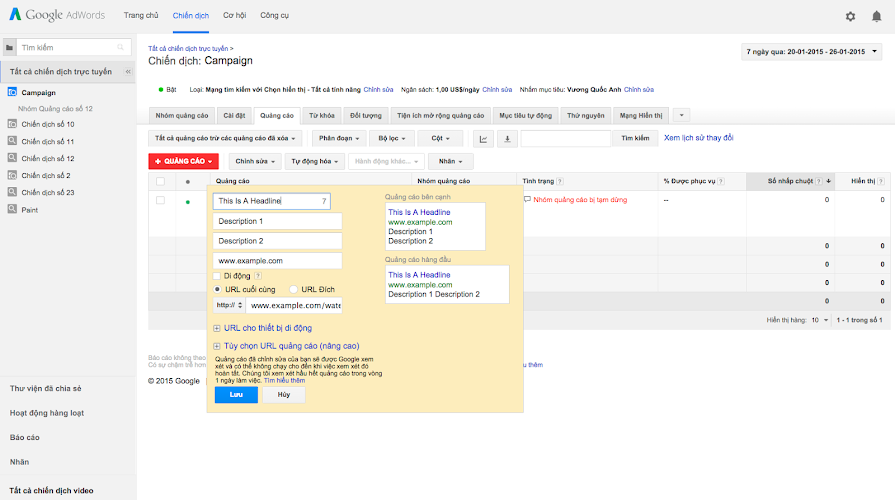The image size is (895, 500).
Task: Open the more tabs dropdown arrow
Action: pos(681,115)
